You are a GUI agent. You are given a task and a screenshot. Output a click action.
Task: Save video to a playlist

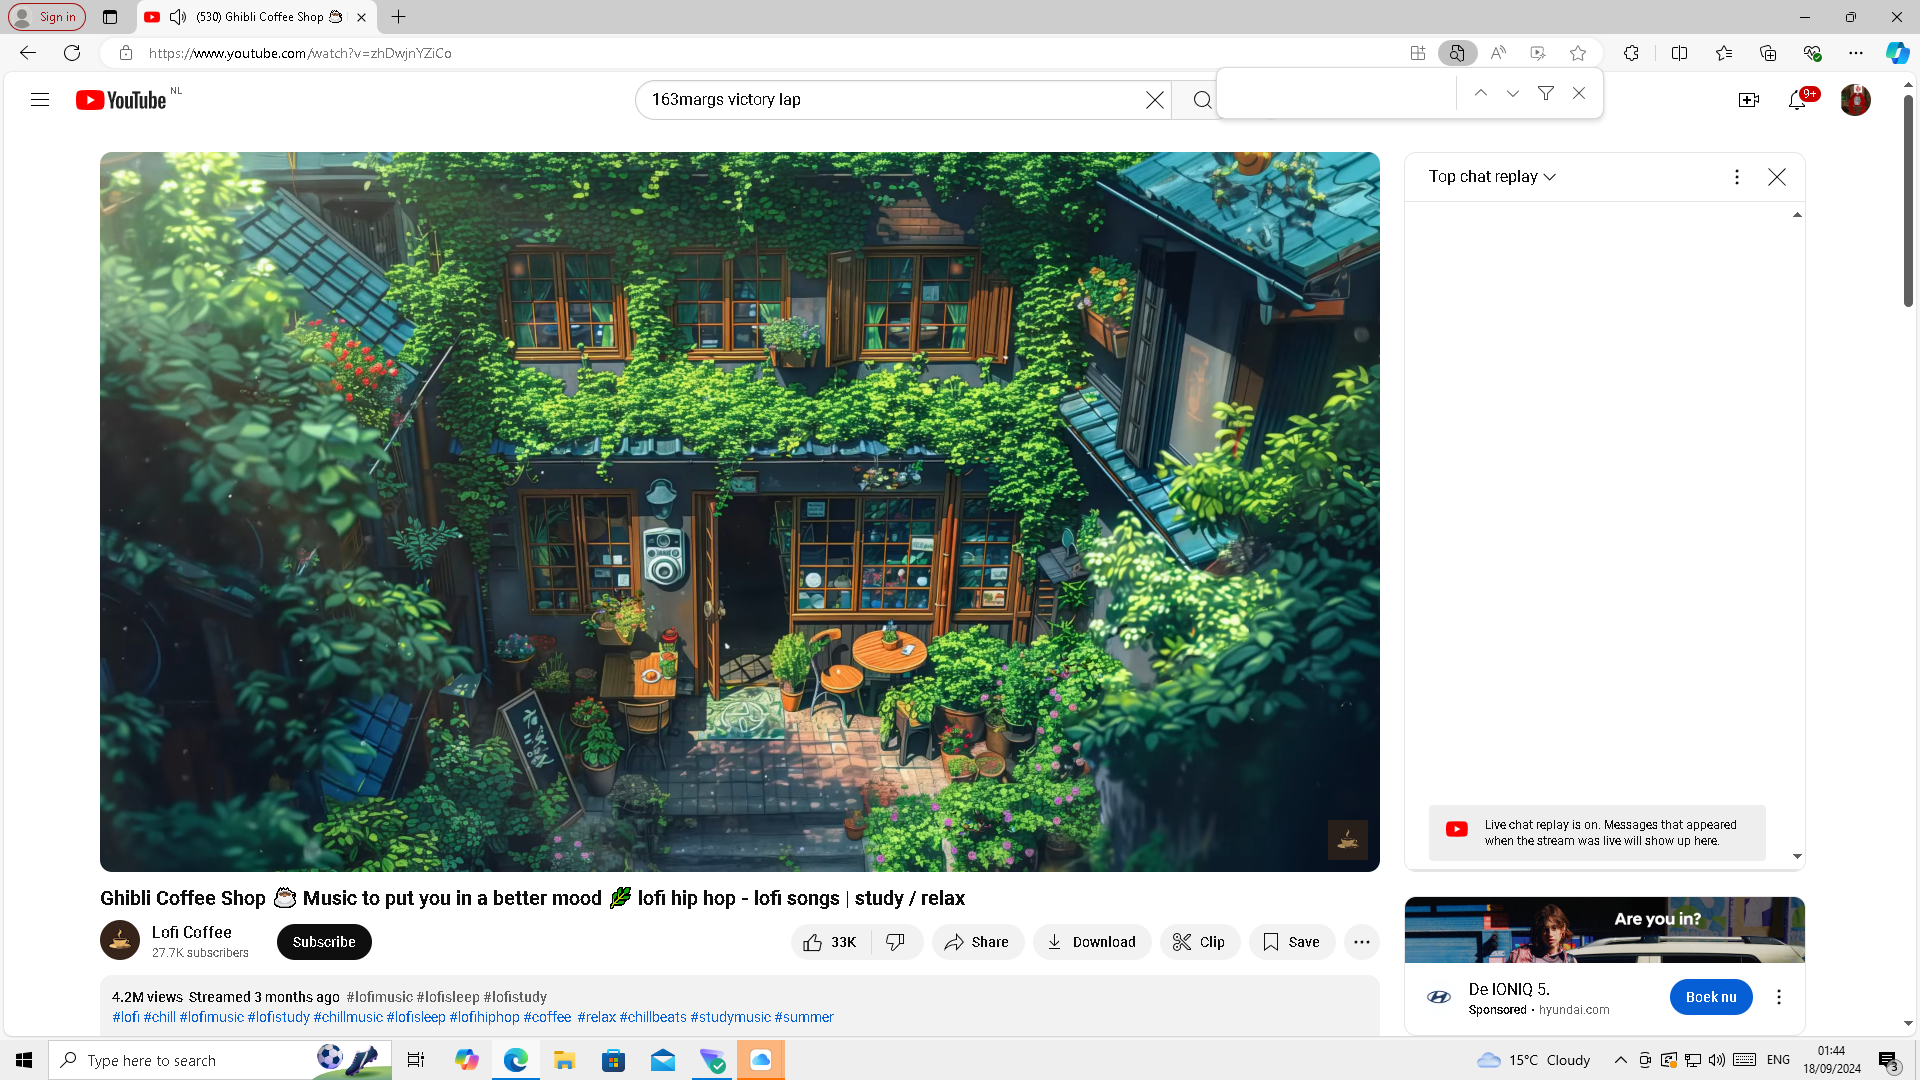click(x=1291, y=942)
